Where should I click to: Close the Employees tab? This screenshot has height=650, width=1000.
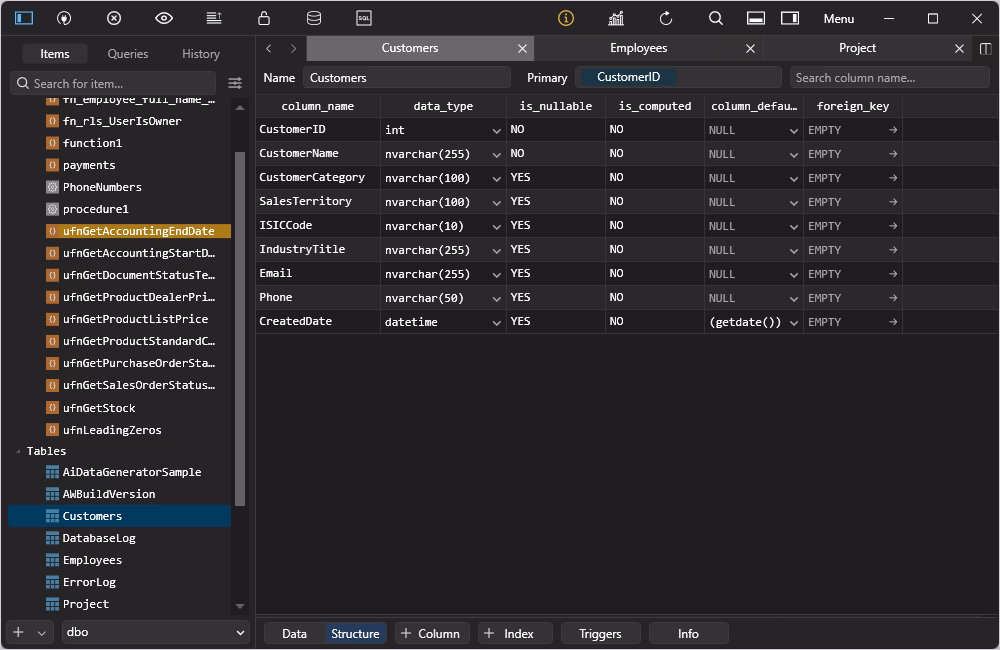coord(751,48)
